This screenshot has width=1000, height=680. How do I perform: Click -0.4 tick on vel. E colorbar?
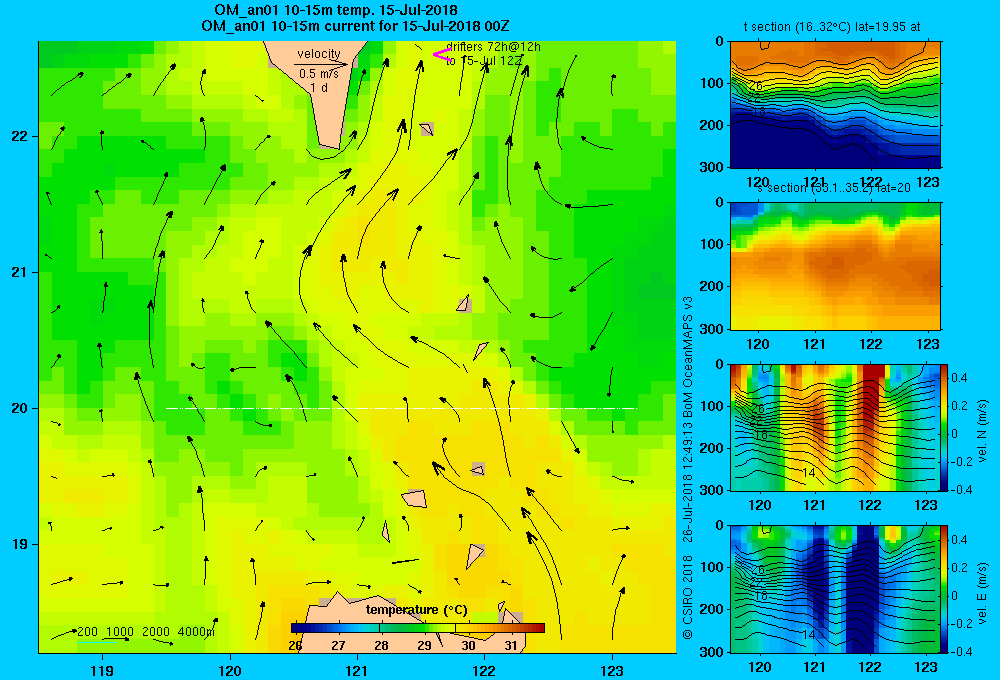(x=962, y=651)
